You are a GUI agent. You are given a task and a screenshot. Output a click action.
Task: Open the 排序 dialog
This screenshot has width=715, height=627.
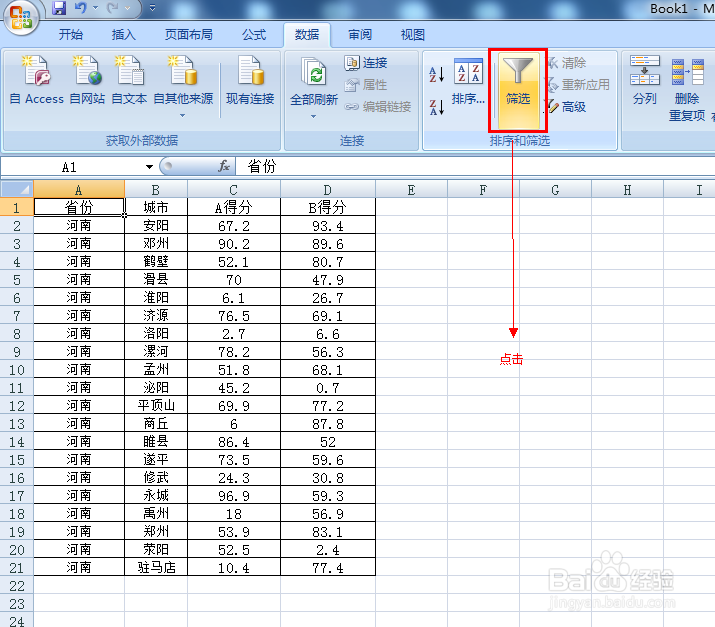click(468, 81)
